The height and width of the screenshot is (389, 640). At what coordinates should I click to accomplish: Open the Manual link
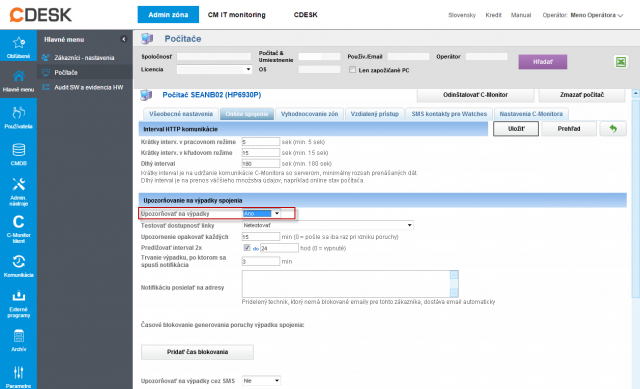tap(521, 15)
